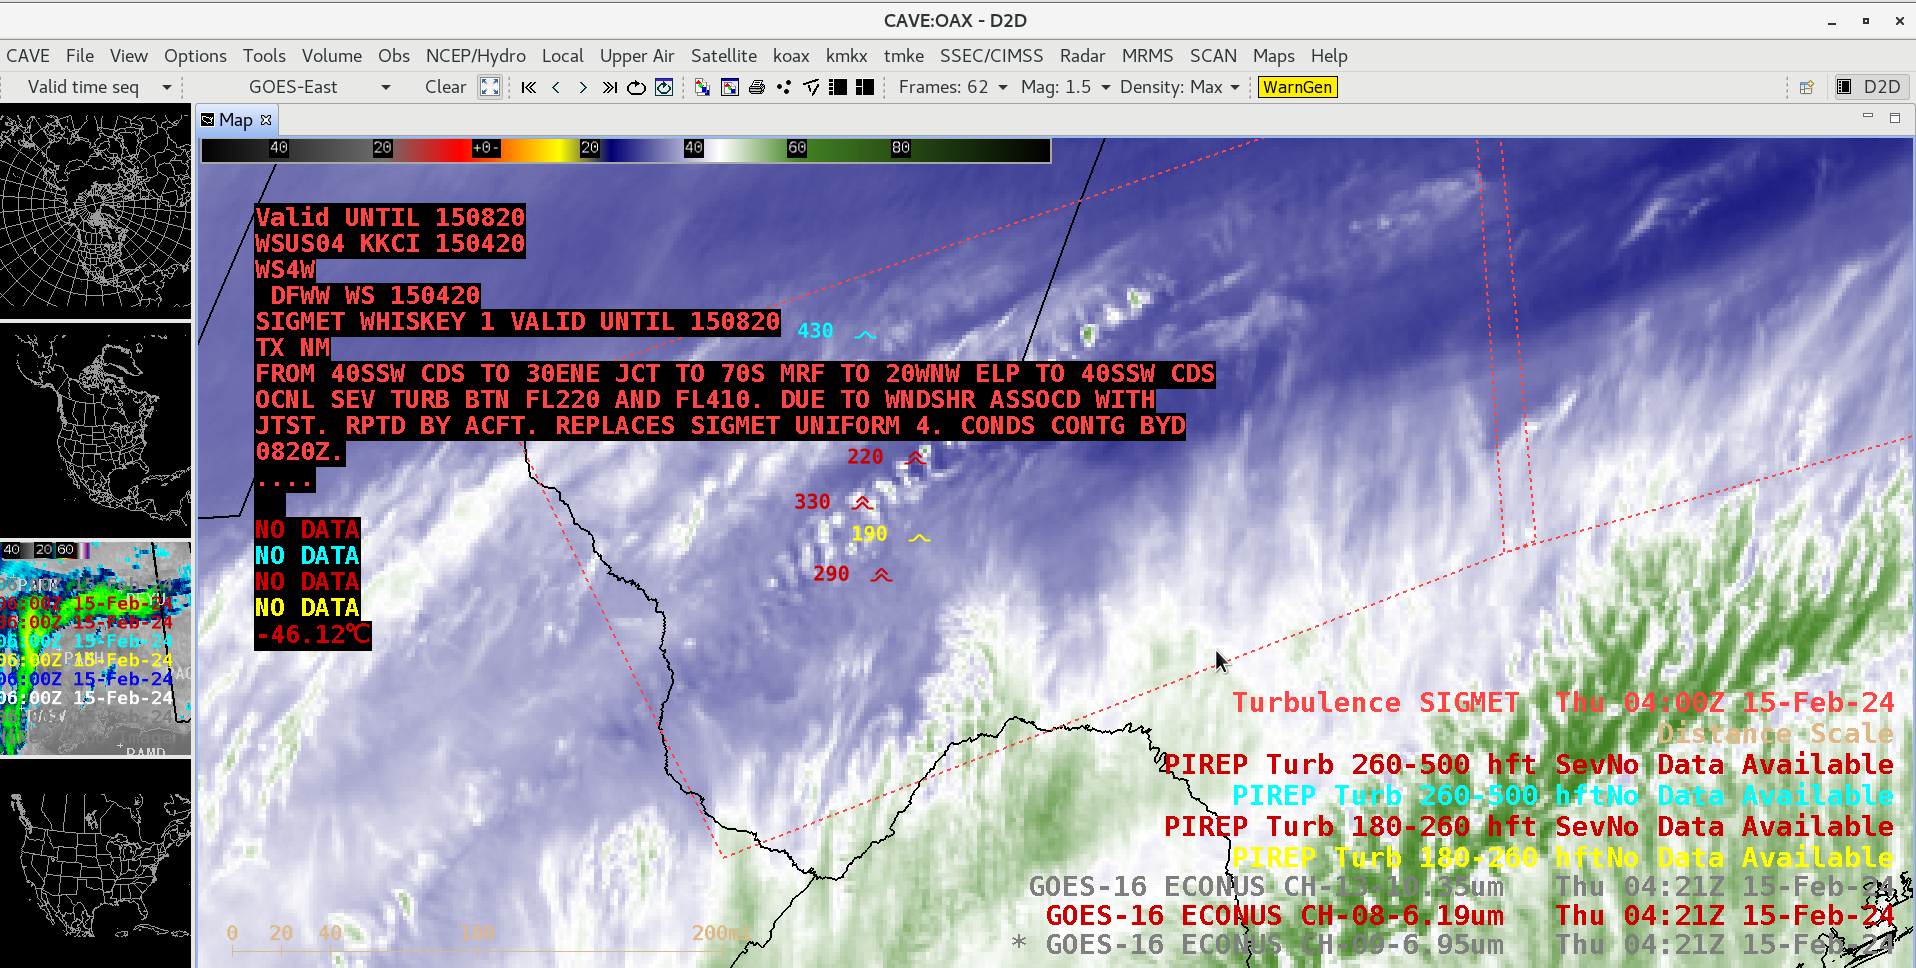
Task: Toggle PIREP Turb 260-500 hft Sev legend
Action: 1528,765
